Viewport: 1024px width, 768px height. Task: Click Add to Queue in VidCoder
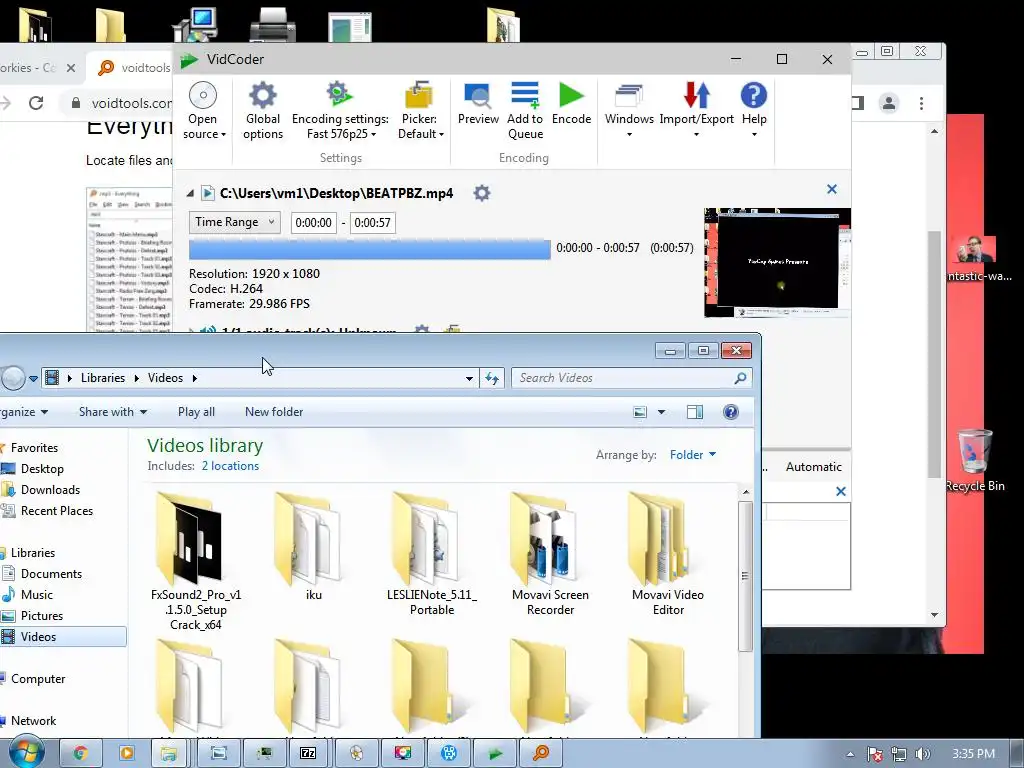click(x=525, y=110)
